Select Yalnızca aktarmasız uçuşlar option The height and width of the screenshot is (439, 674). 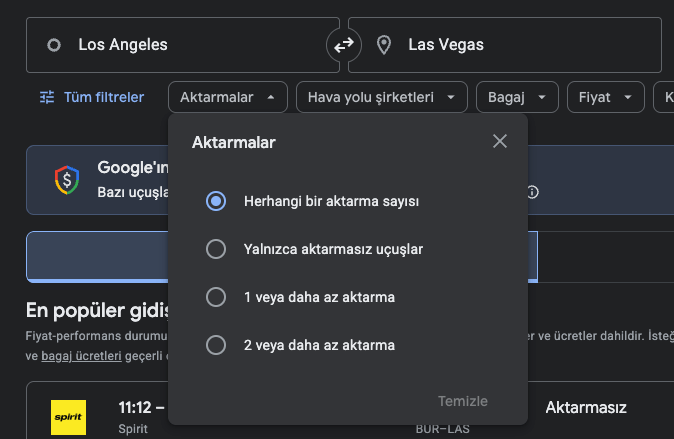click(215, 249)
